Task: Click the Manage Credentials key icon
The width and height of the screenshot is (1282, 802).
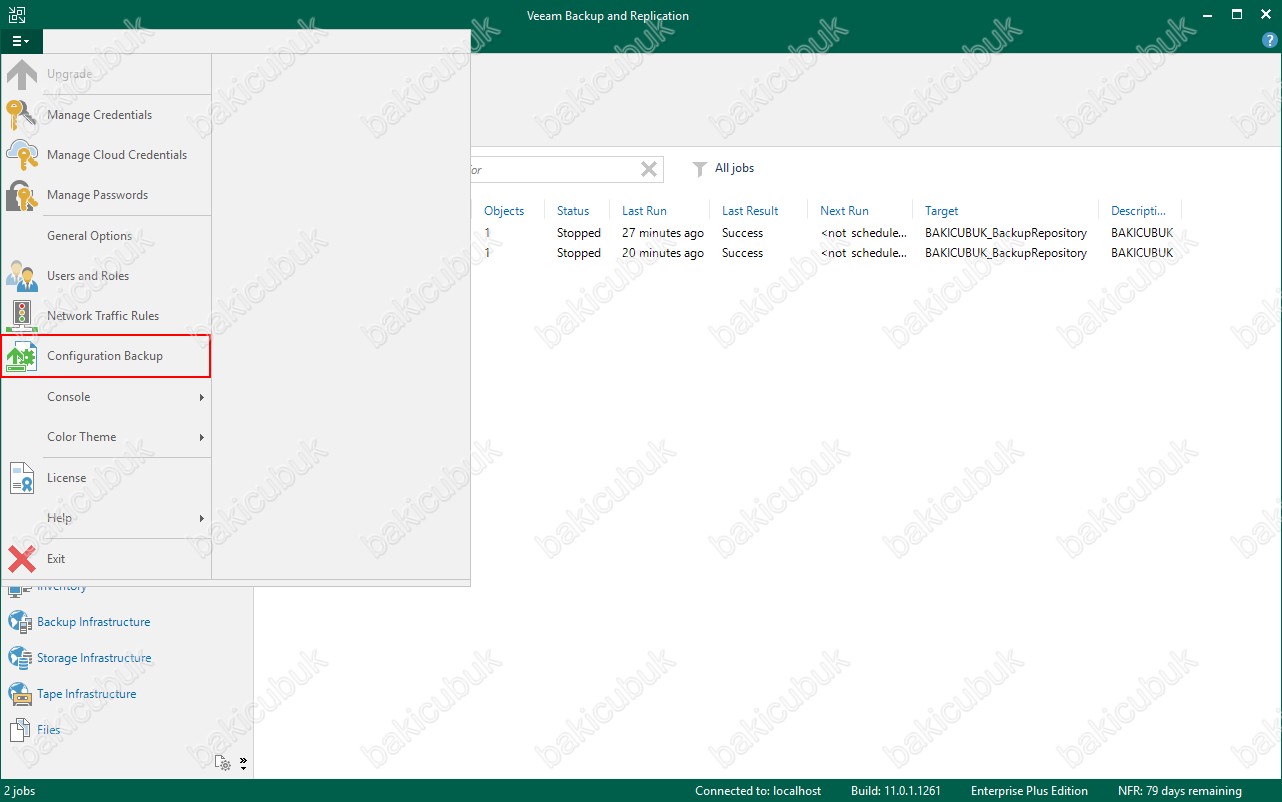Action: [22, 115]
